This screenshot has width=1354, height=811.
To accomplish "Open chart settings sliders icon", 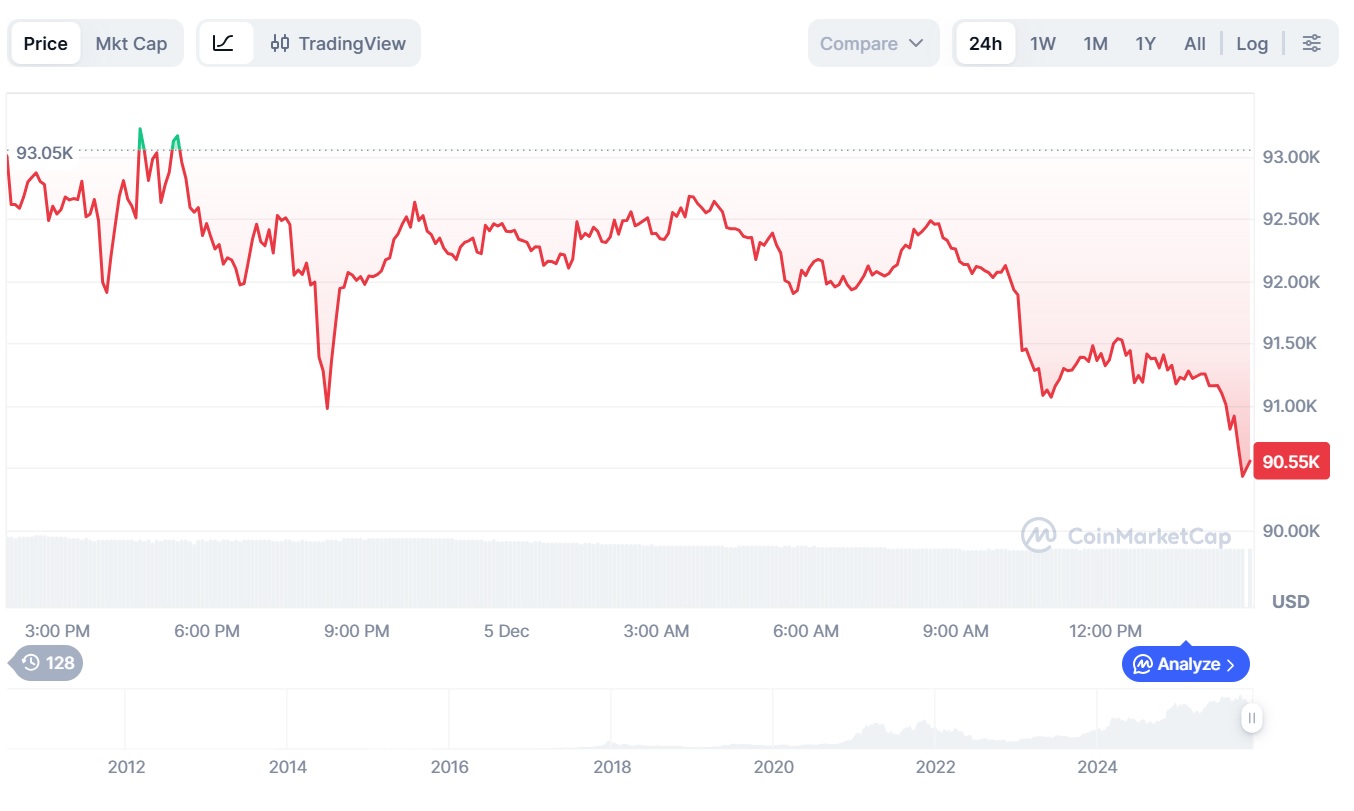I will (1311, 43).
